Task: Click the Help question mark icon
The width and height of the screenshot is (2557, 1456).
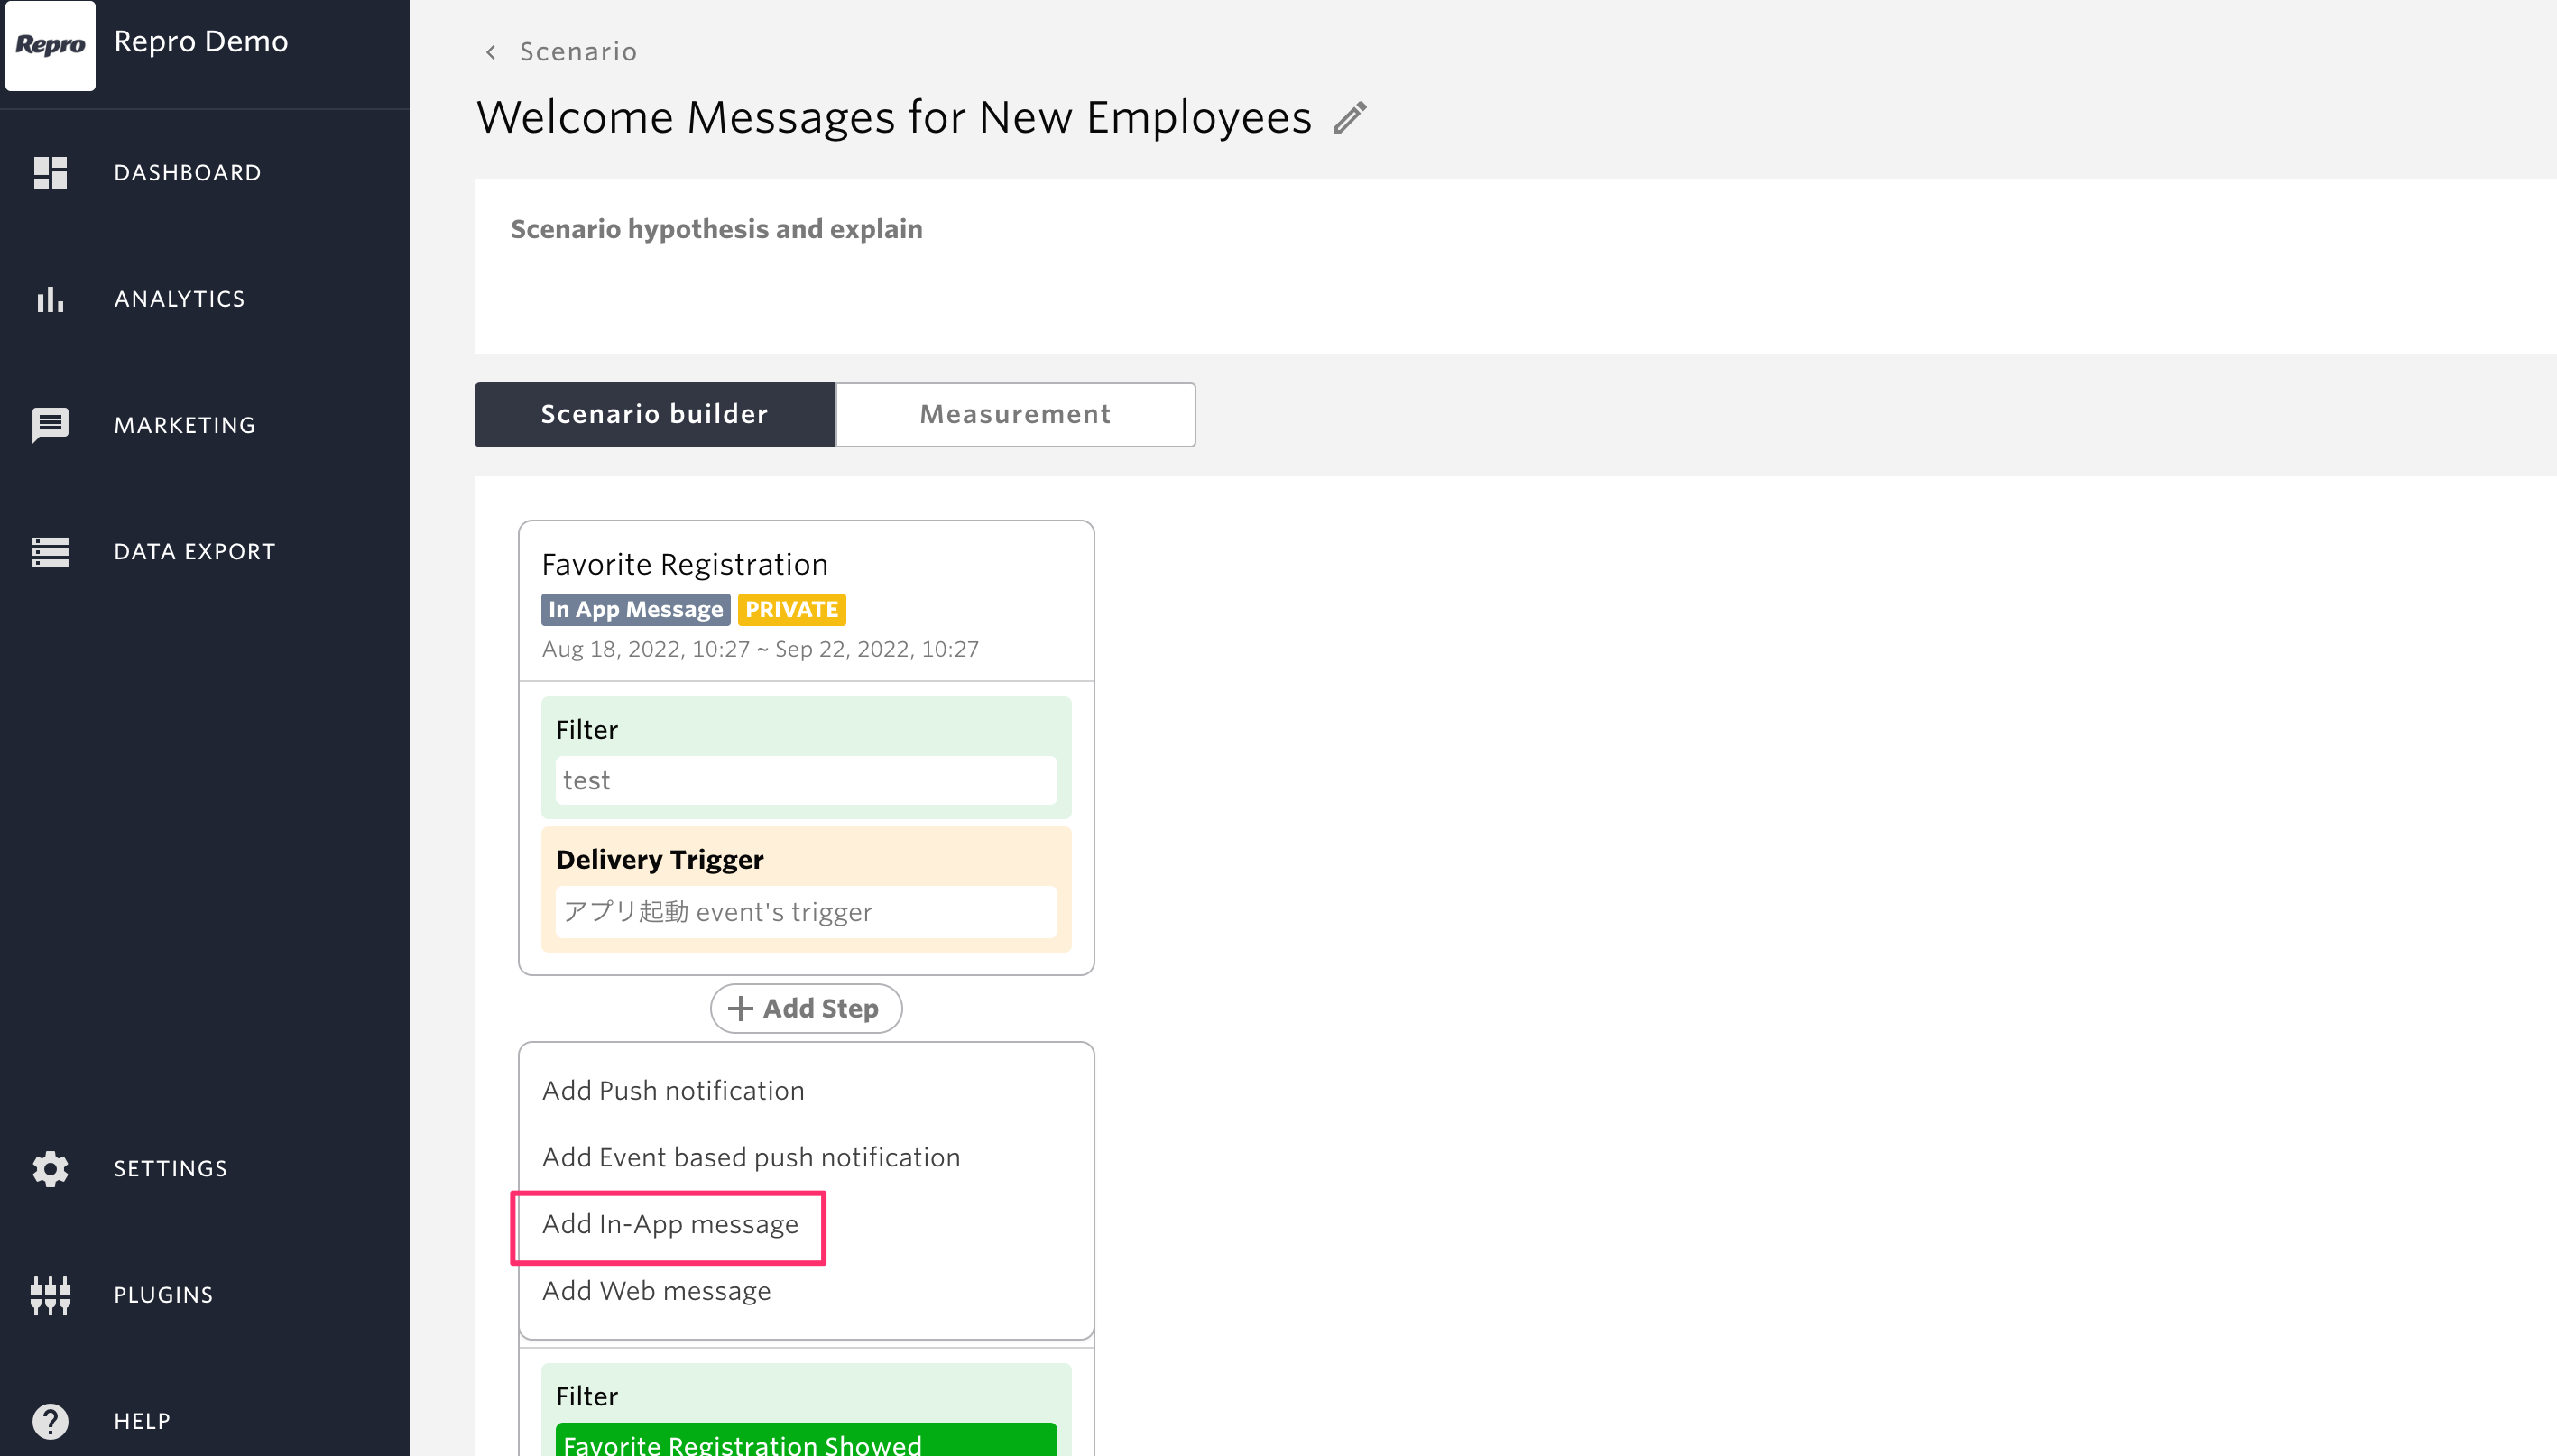Action: pyautogui.click(x=50, y=1421)
